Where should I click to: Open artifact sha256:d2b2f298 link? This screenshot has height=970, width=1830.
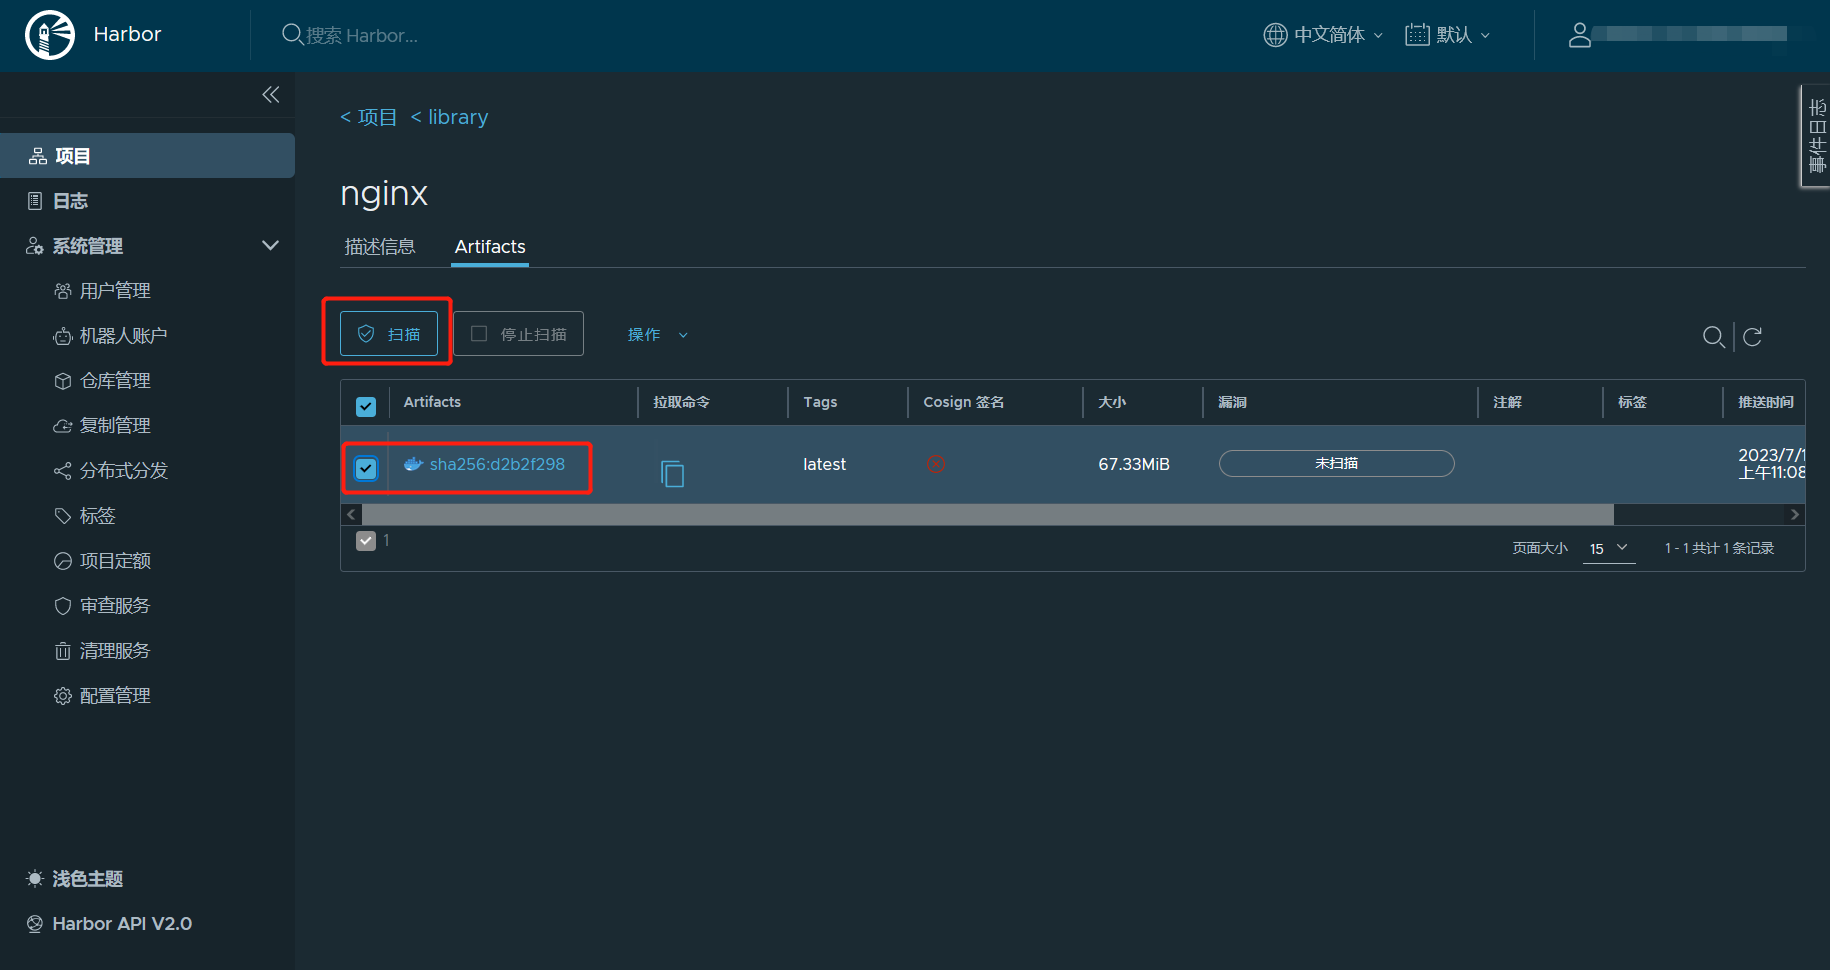click(497, 464)
